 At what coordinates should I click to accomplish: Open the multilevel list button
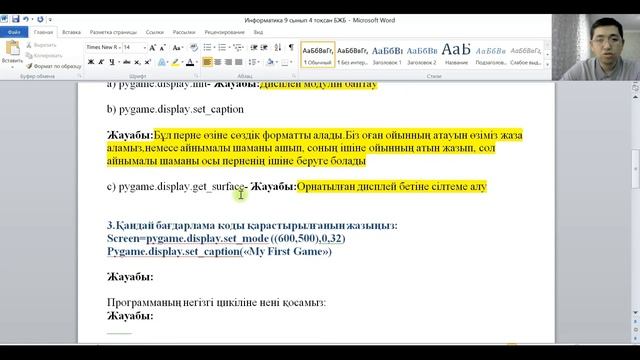[238, 48]
